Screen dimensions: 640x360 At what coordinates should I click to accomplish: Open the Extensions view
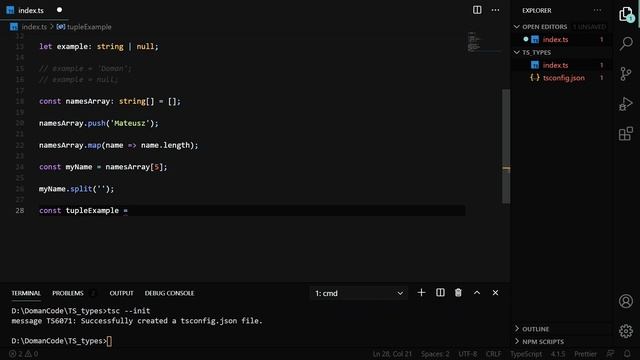point(626,133)
